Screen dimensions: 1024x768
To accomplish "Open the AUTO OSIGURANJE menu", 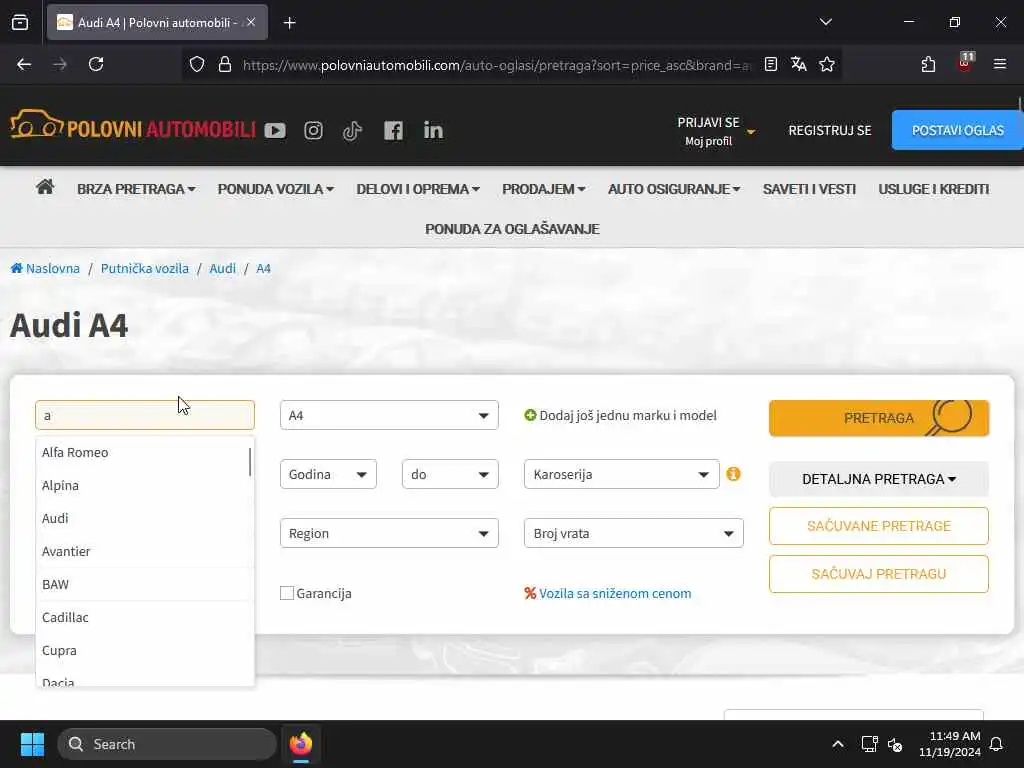I will click(674, 189).
